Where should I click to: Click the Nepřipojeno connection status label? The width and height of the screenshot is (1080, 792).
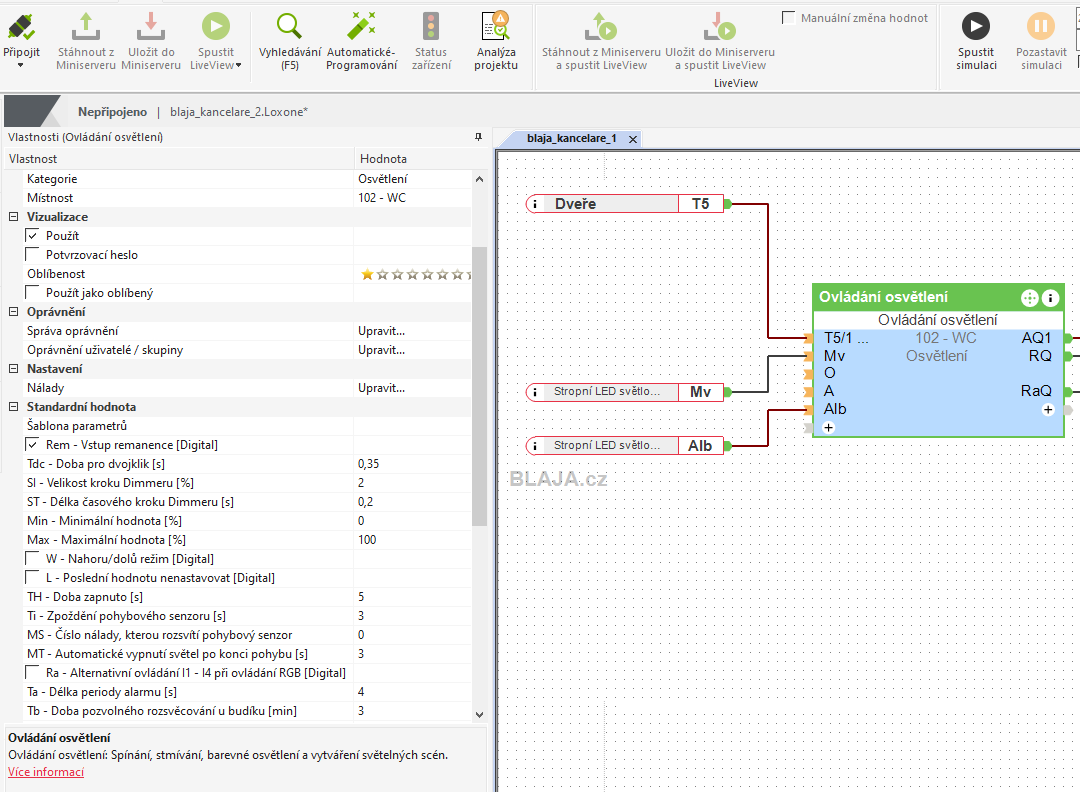click(112, 112)
